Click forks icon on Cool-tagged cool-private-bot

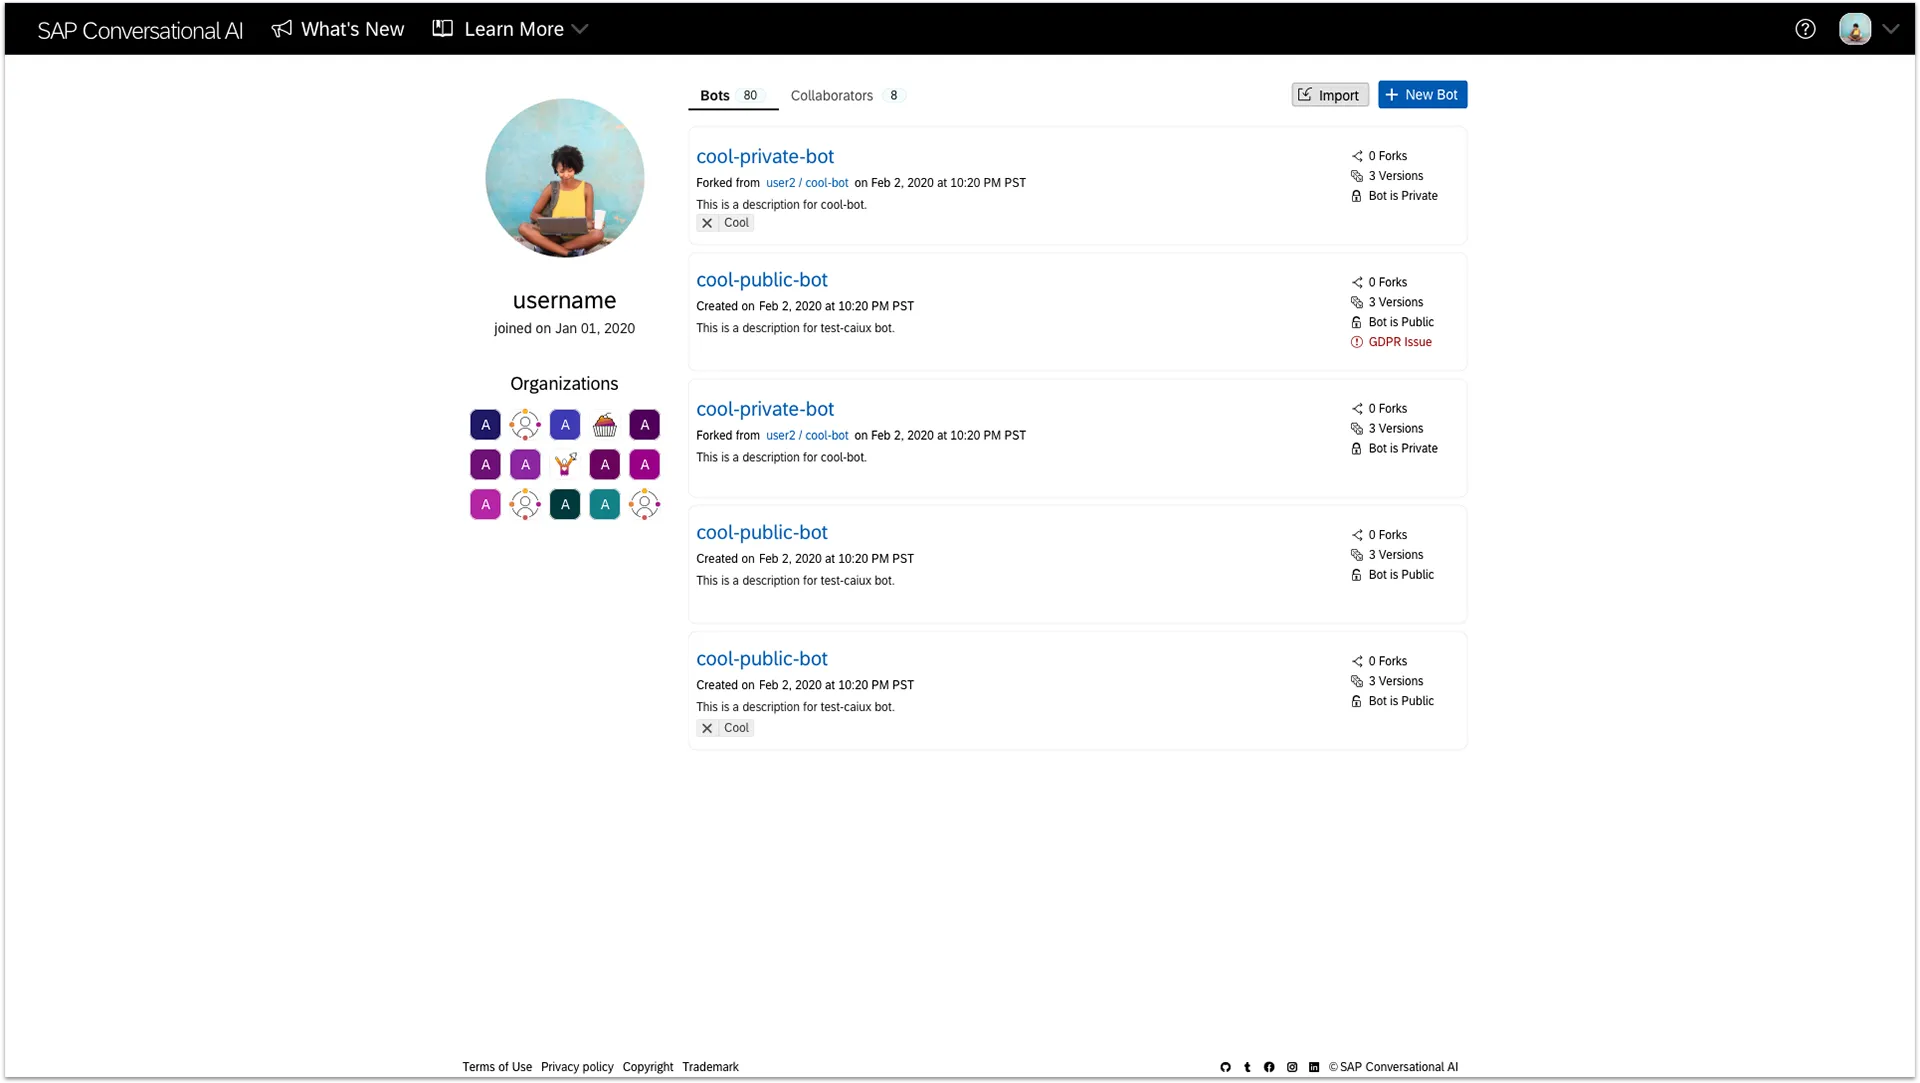[1357, 156]
